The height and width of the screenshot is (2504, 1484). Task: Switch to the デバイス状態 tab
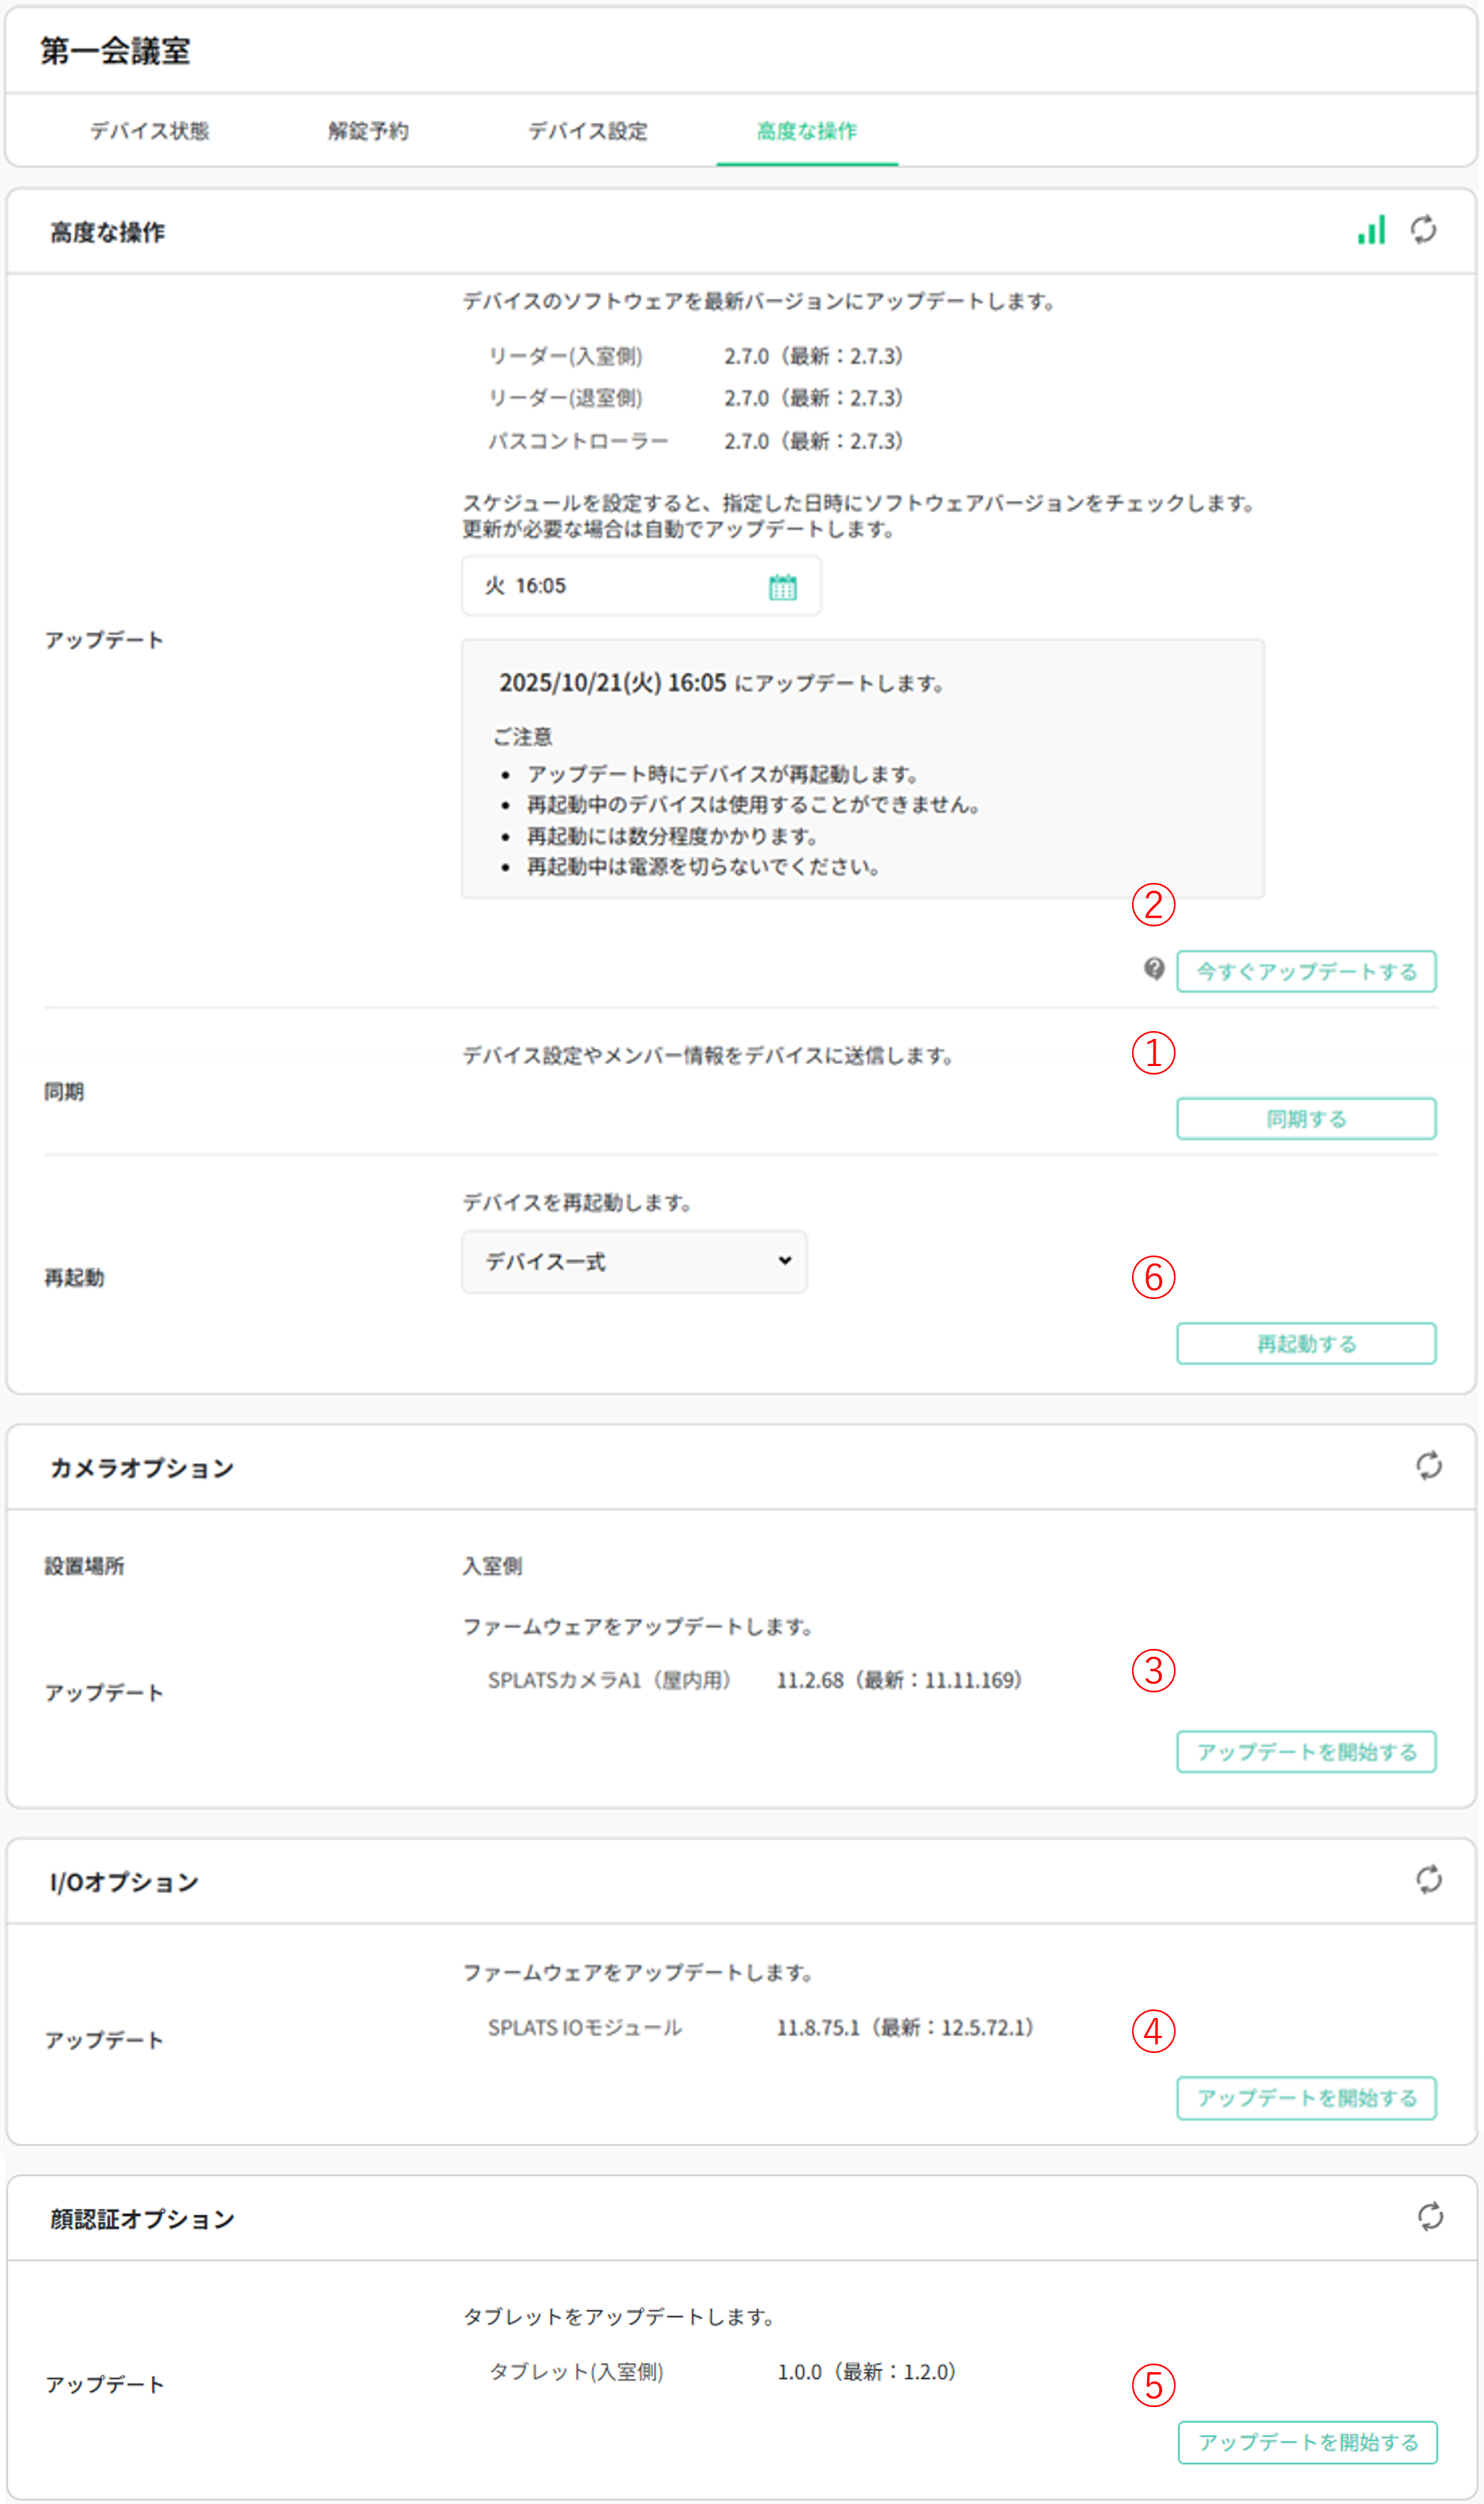tap(150, 131)
